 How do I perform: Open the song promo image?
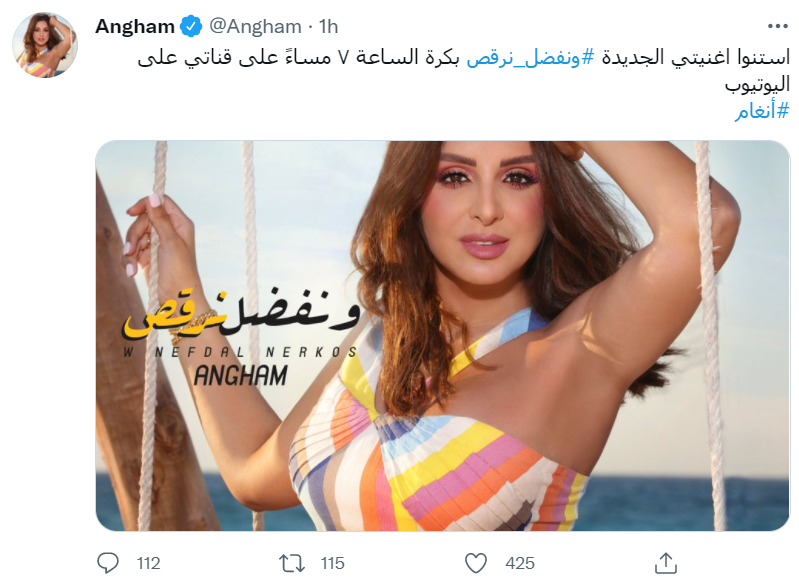[442, 336]
